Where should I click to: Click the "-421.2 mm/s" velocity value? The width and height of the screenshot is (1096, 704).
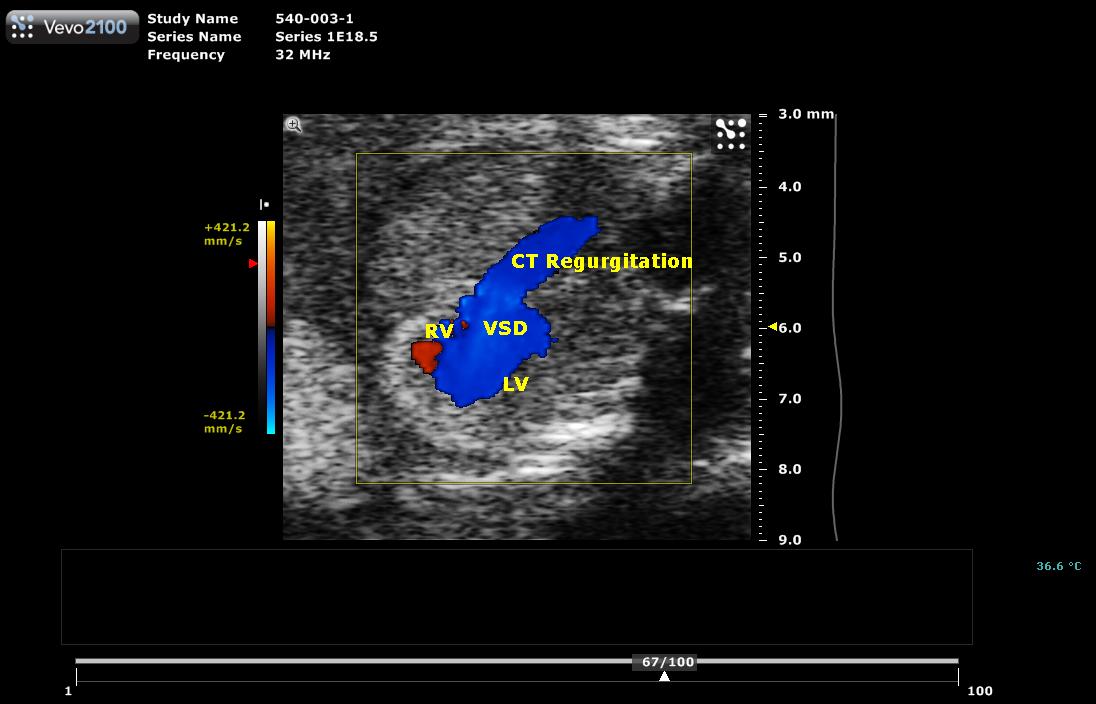point(224,422)
